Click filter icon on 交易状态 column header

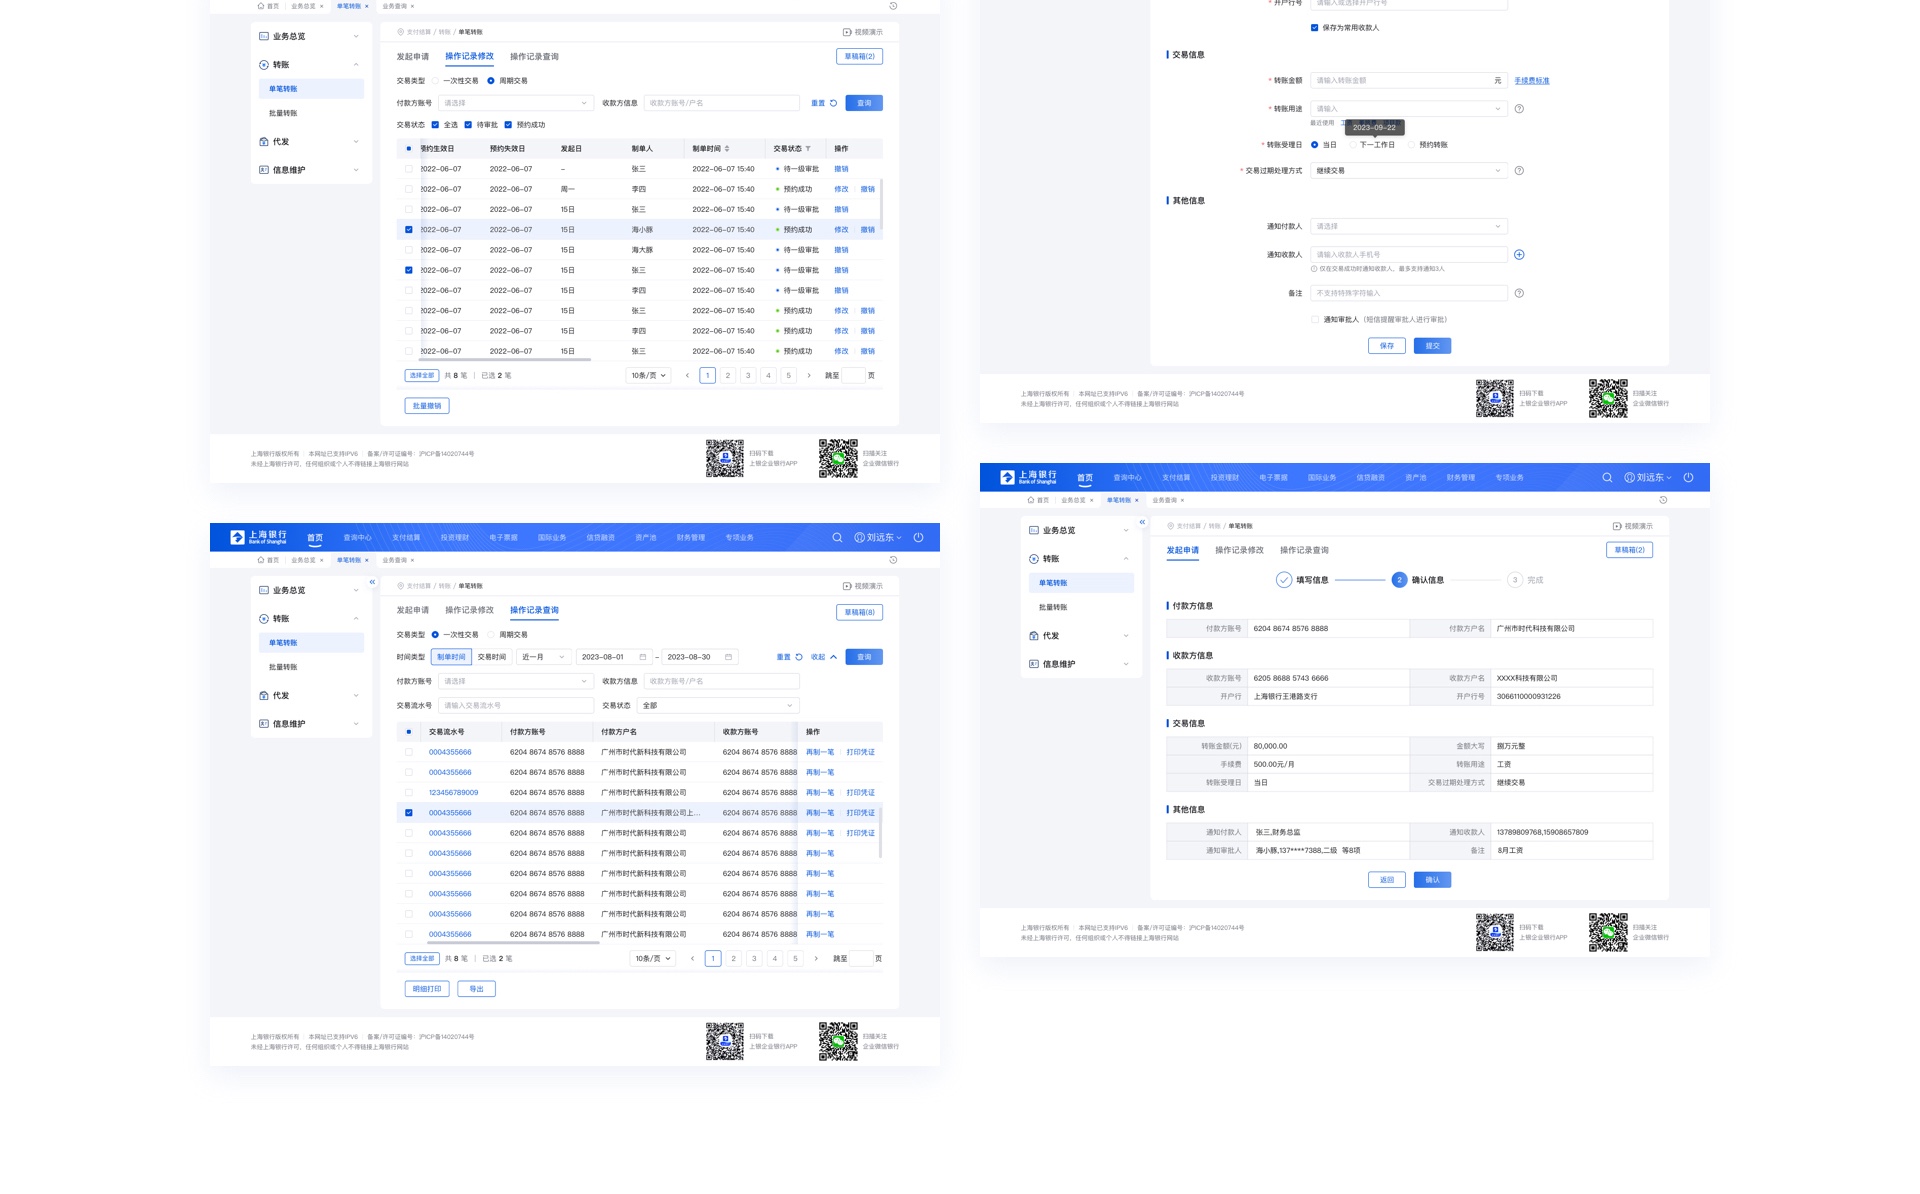point(808,149)
